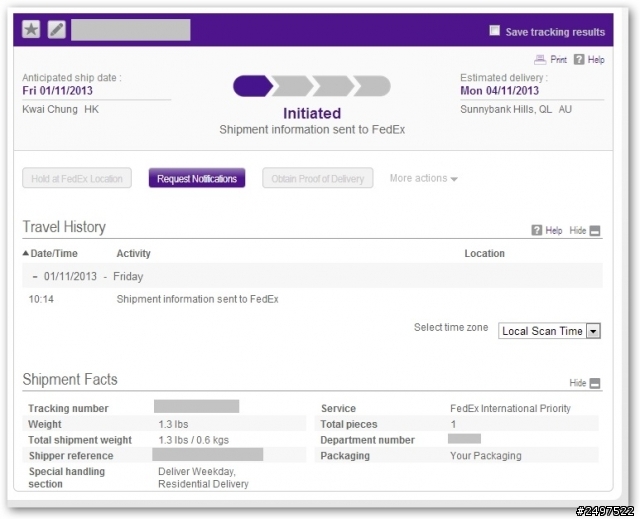Click the printer icon
The image size is (640, 519).
point(540,60)
